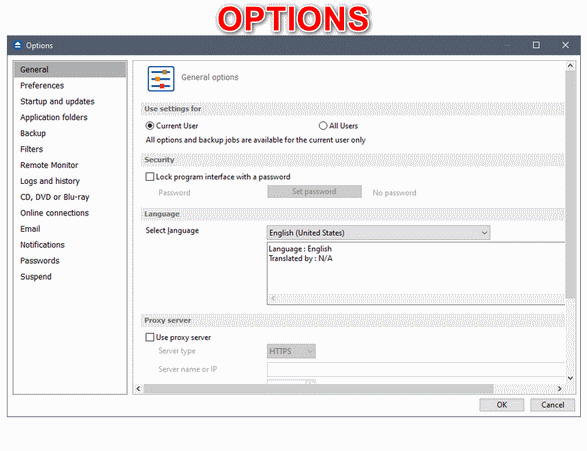Click the General options sliders icon
587x451 pixels.
click(161, 79)
